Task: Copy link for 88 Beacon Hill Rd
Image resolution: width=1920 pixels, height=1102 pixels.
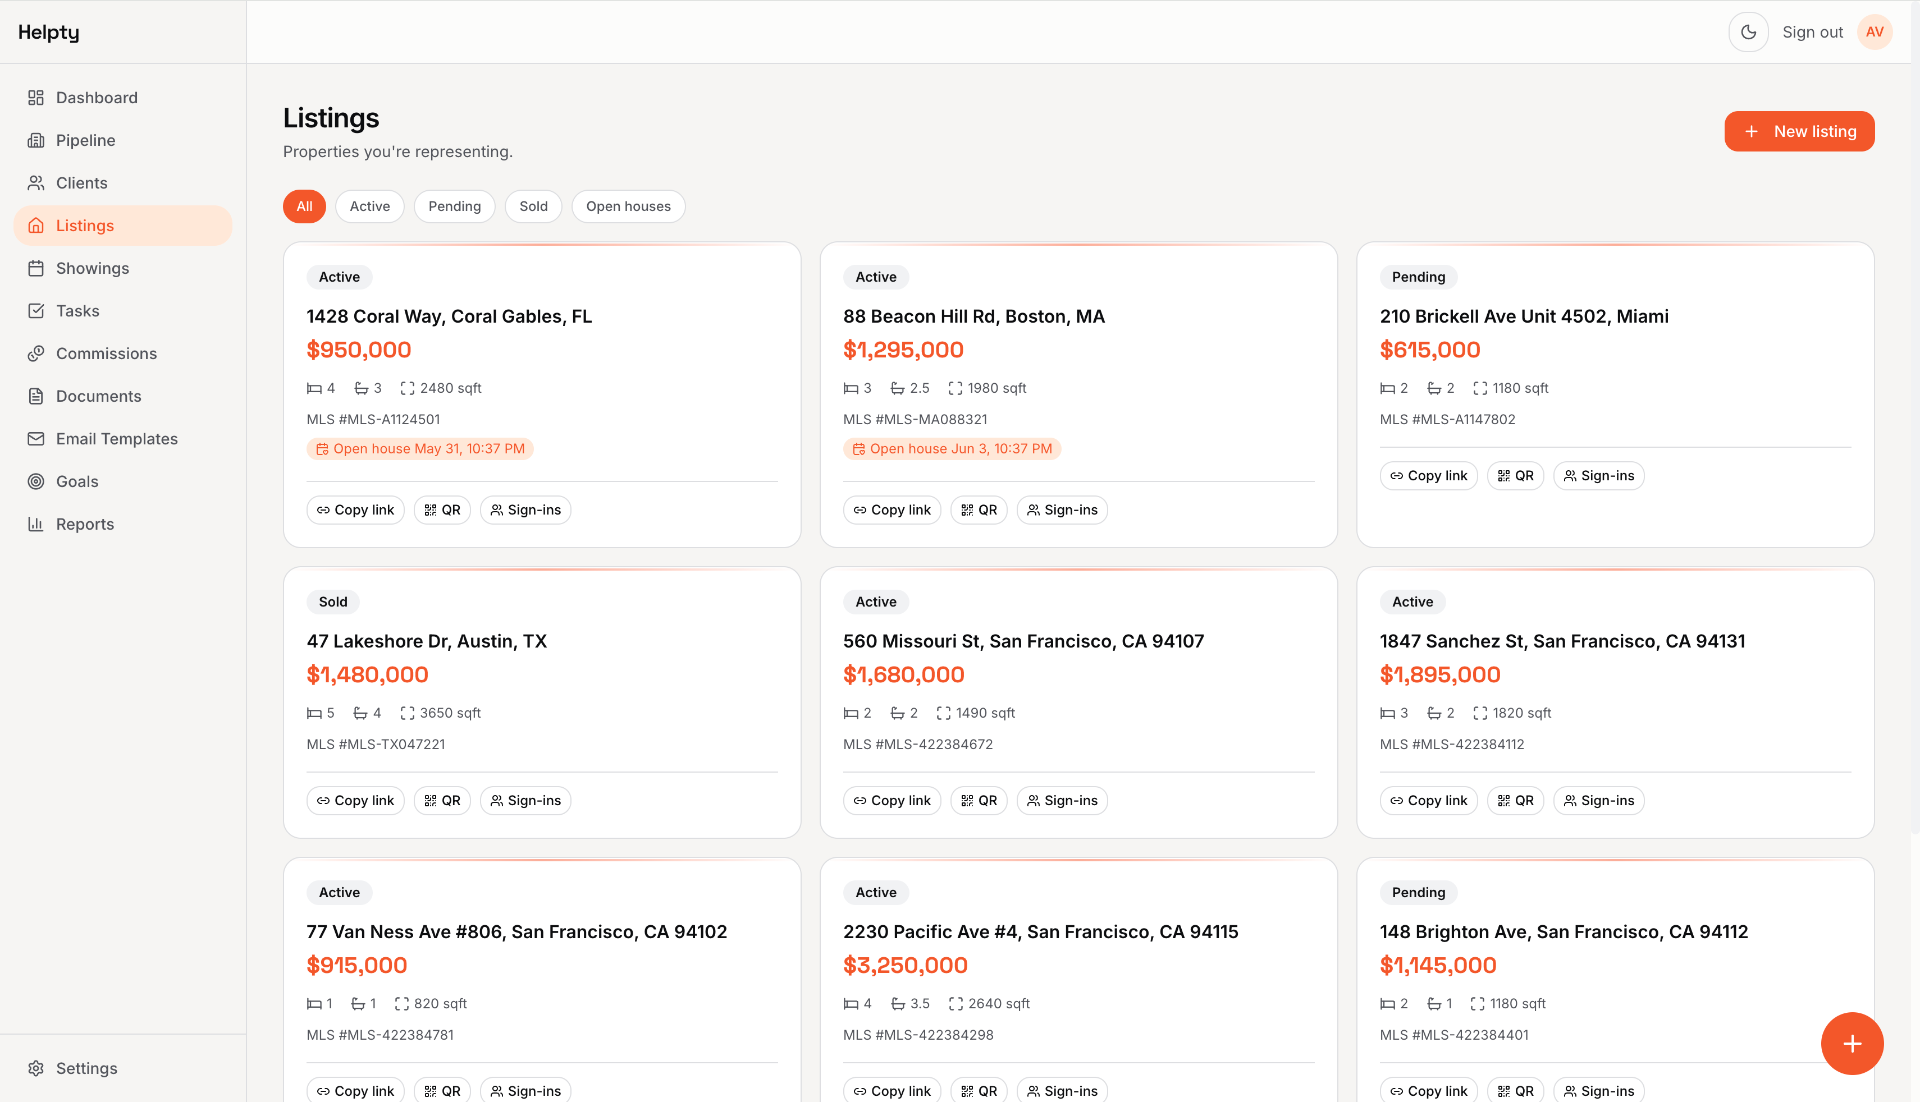Action: pos(892,510)
